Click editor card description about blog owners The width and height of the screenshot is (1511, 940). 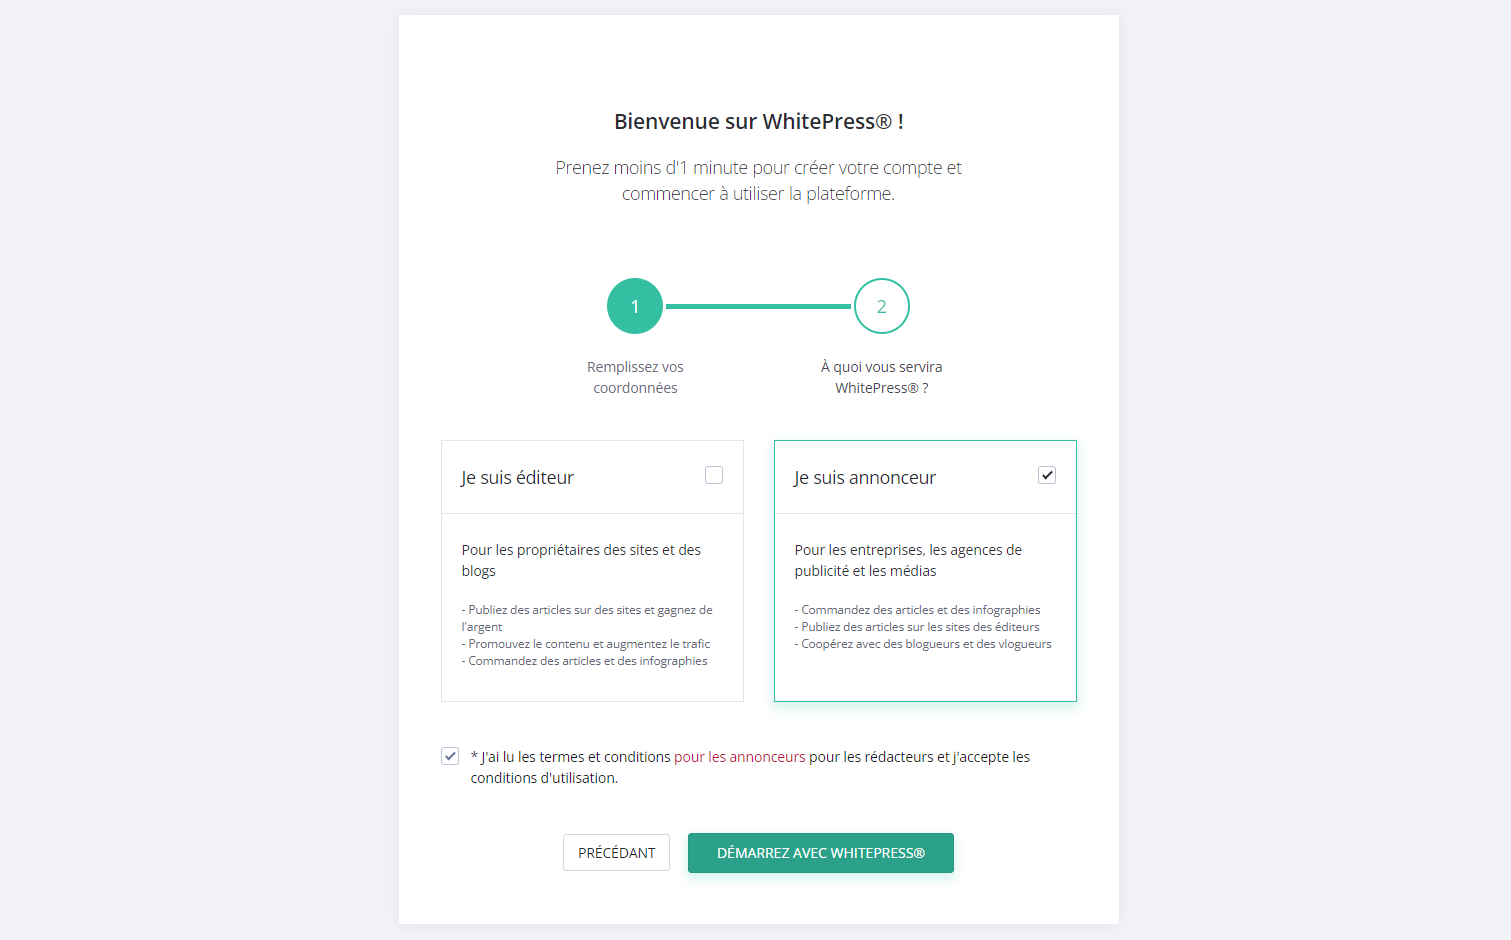(x=581, y=560)
